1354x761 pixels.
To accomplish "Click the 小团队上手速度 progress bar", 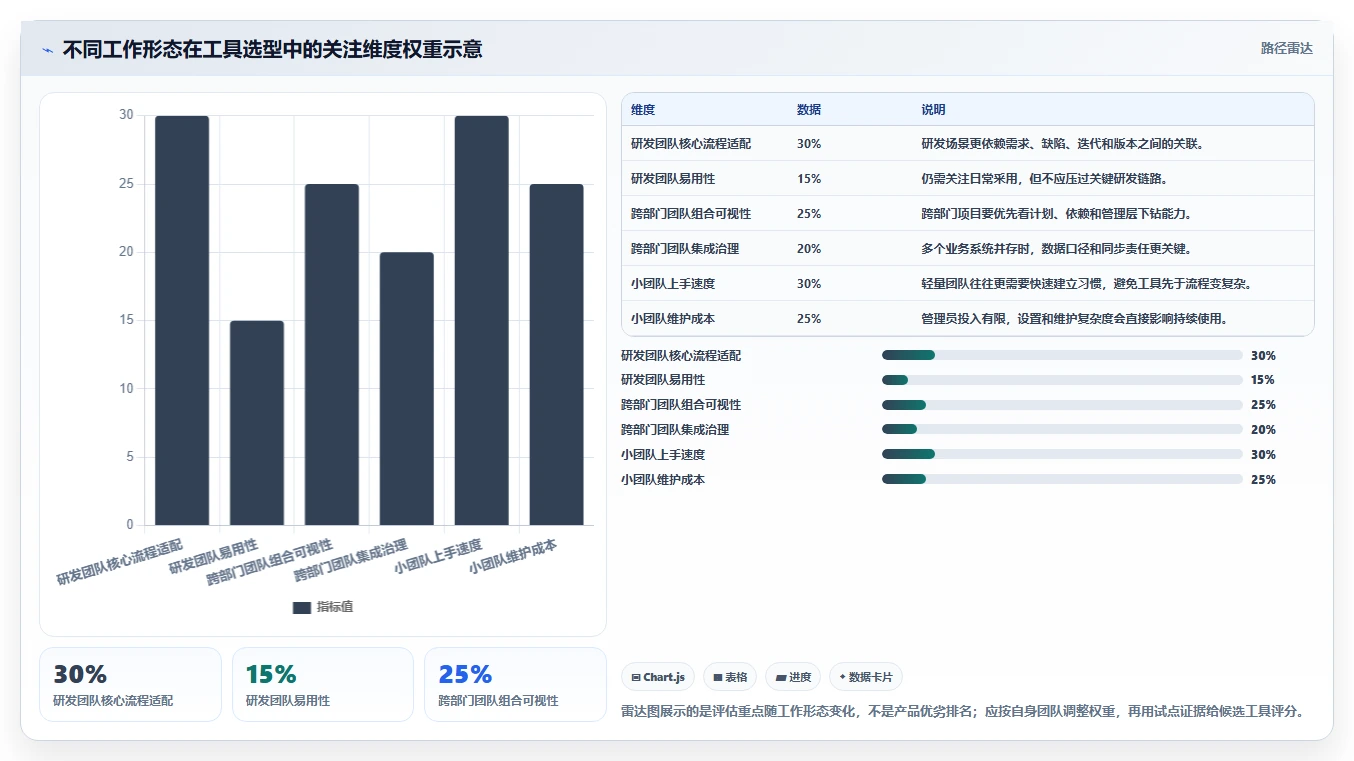I will (1062, 454).
